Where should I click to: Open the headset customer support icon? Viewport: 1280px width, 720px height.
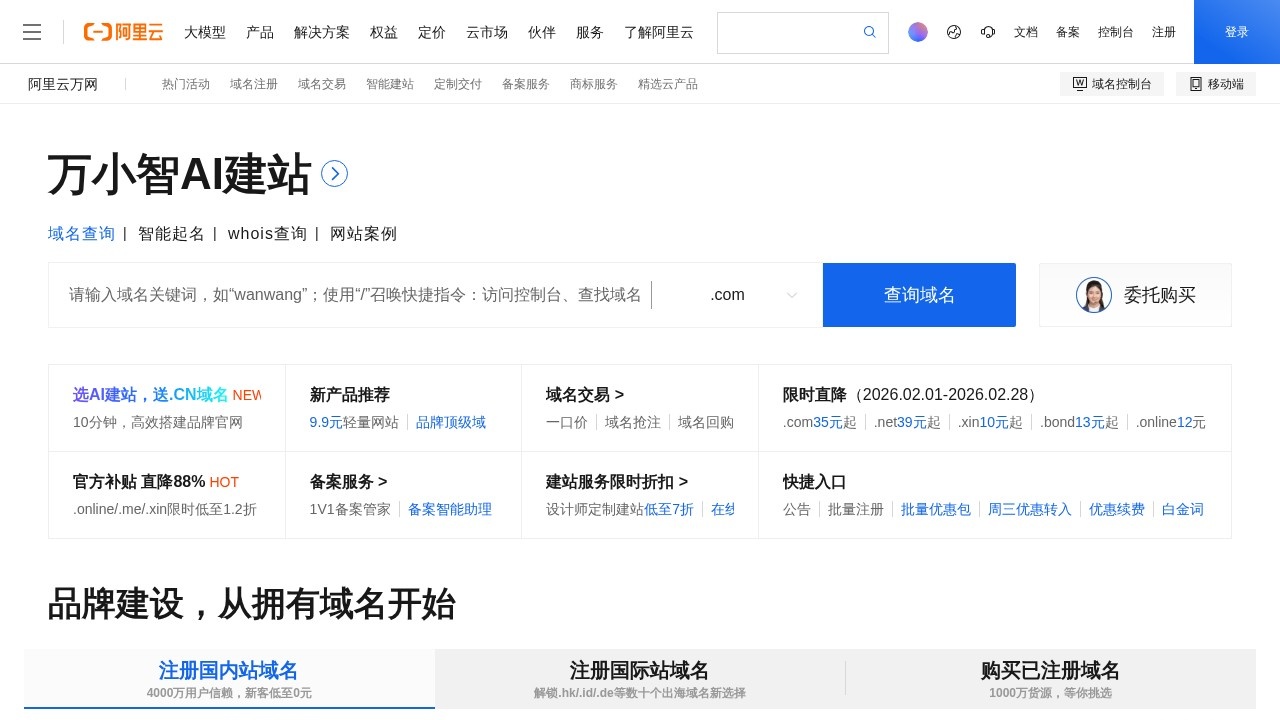tap(988, 32)
